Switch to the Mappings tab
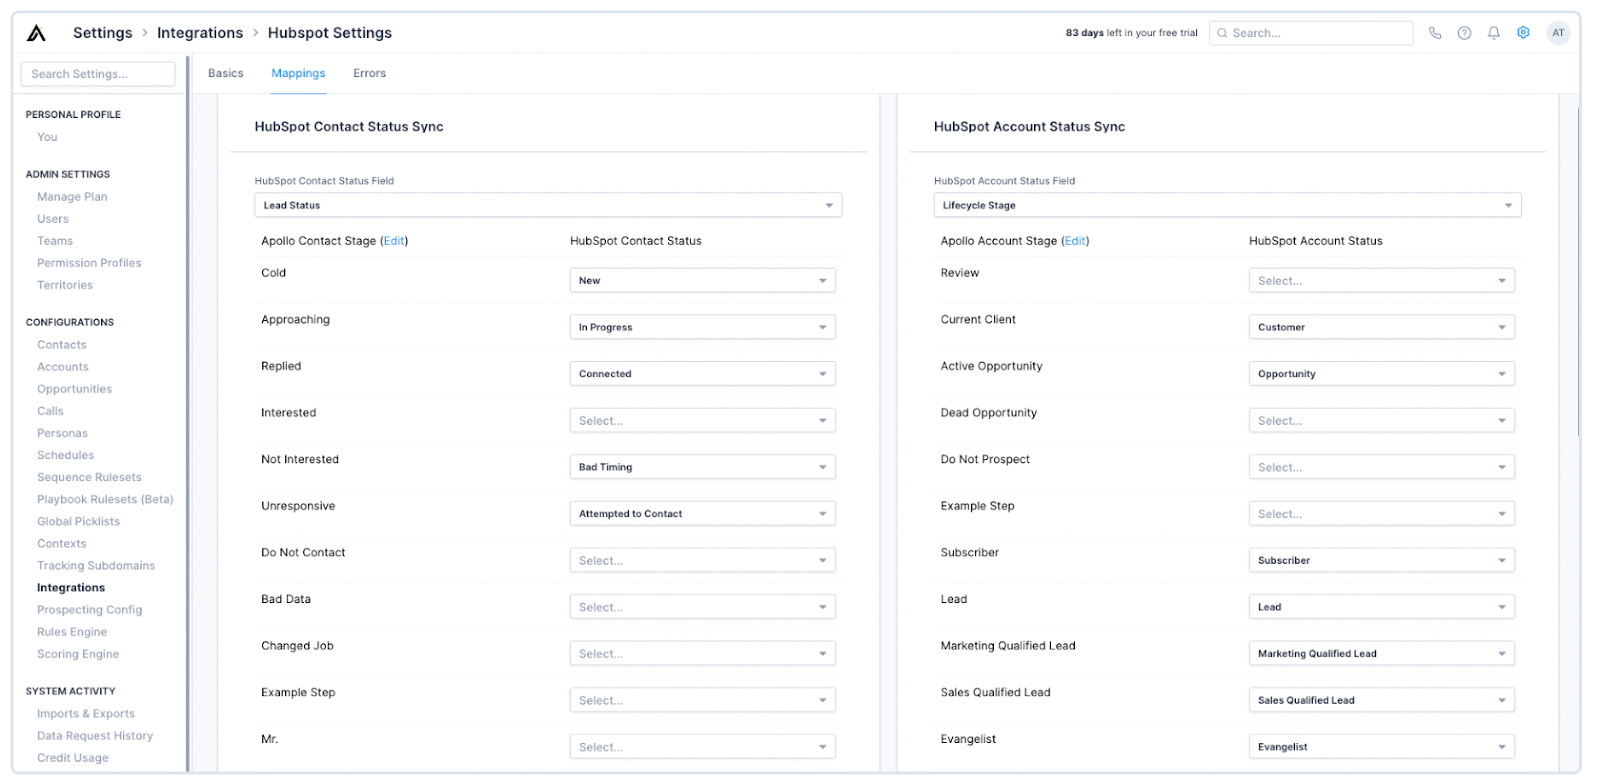1600x783 pixels. pos(298,73)
